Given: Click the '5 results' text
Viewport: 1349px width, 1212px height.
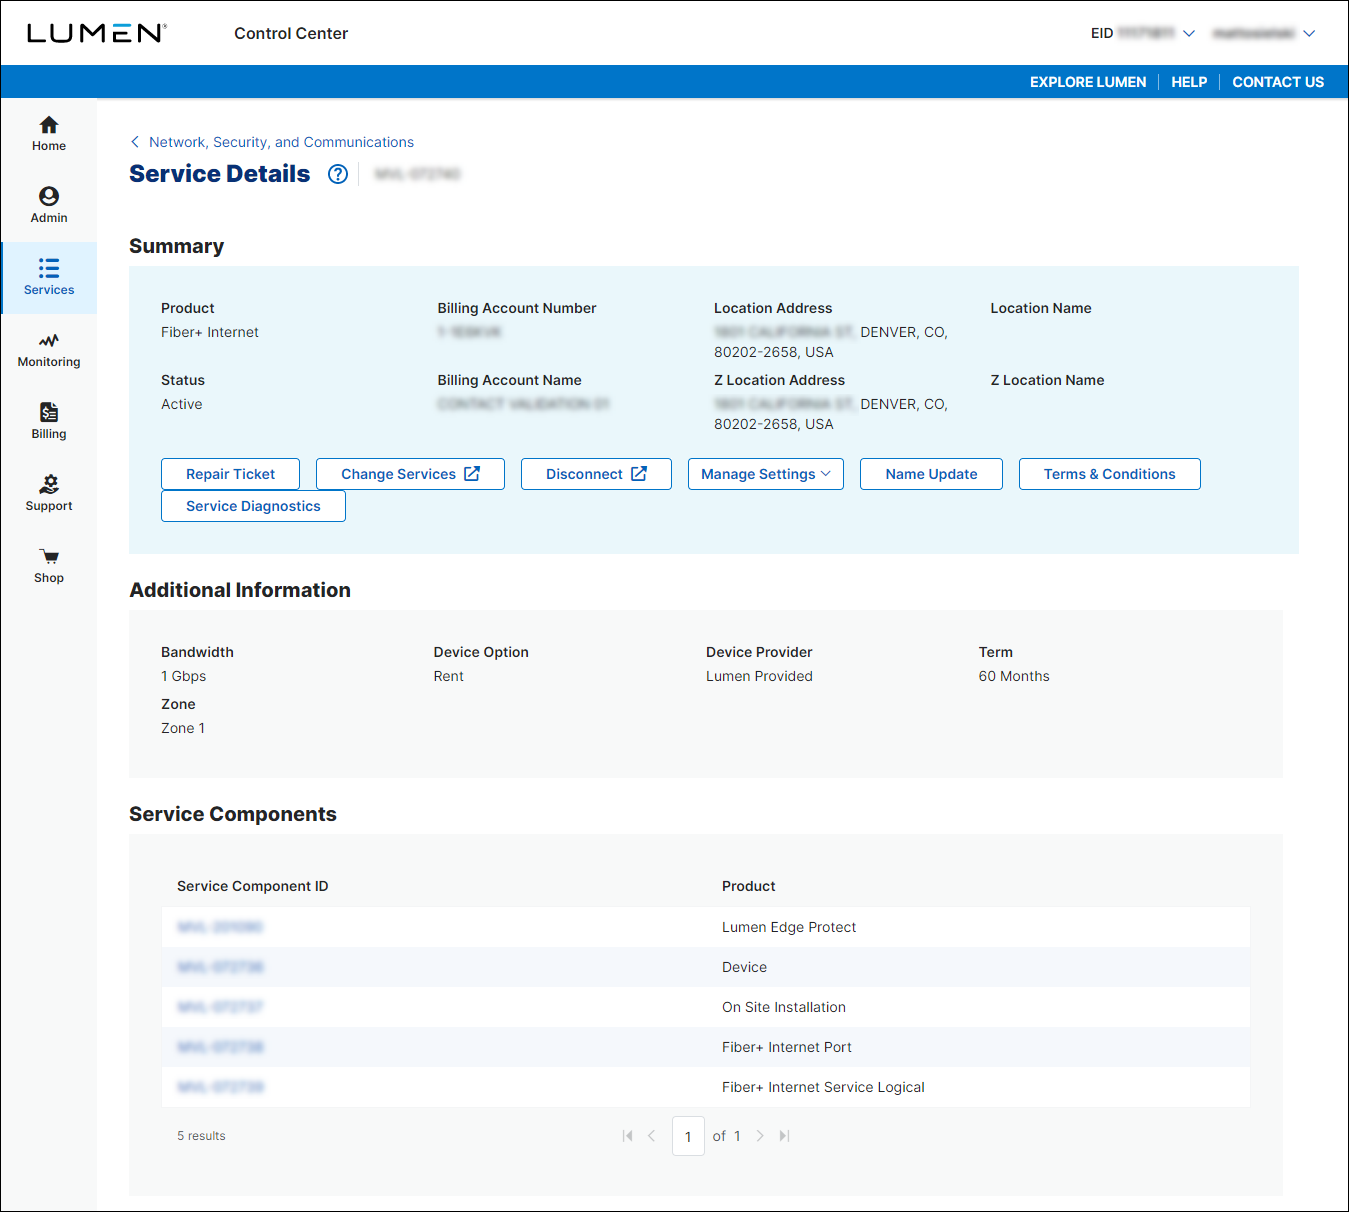Looking at the screenshot, I should point(201,1136).
